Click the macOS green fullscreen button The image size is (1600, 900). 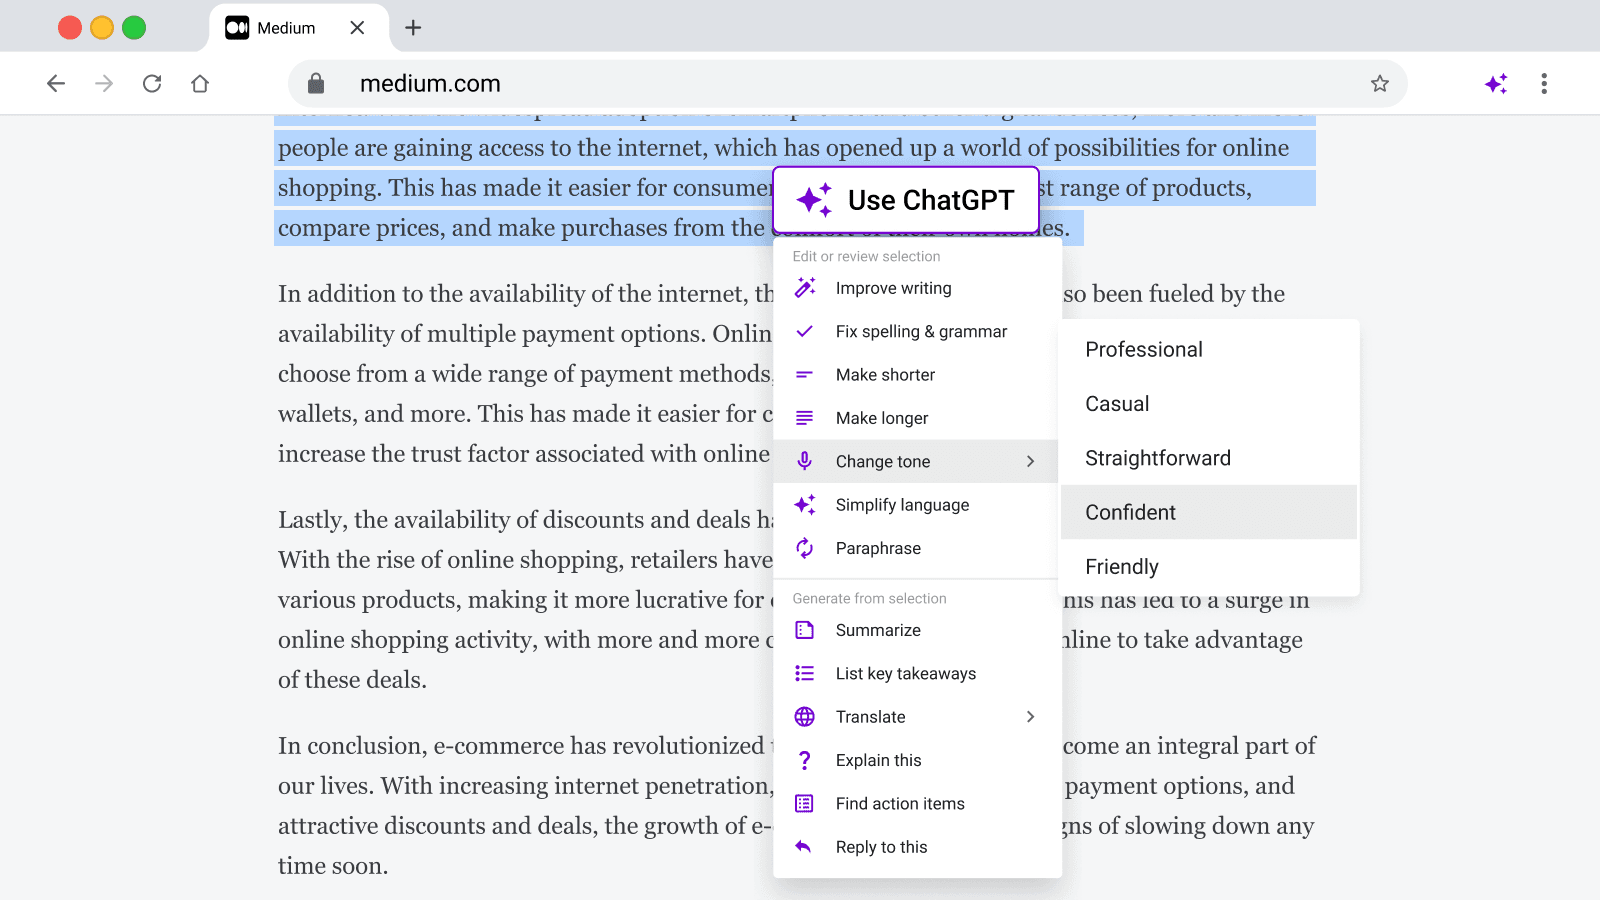coord(134,28)
